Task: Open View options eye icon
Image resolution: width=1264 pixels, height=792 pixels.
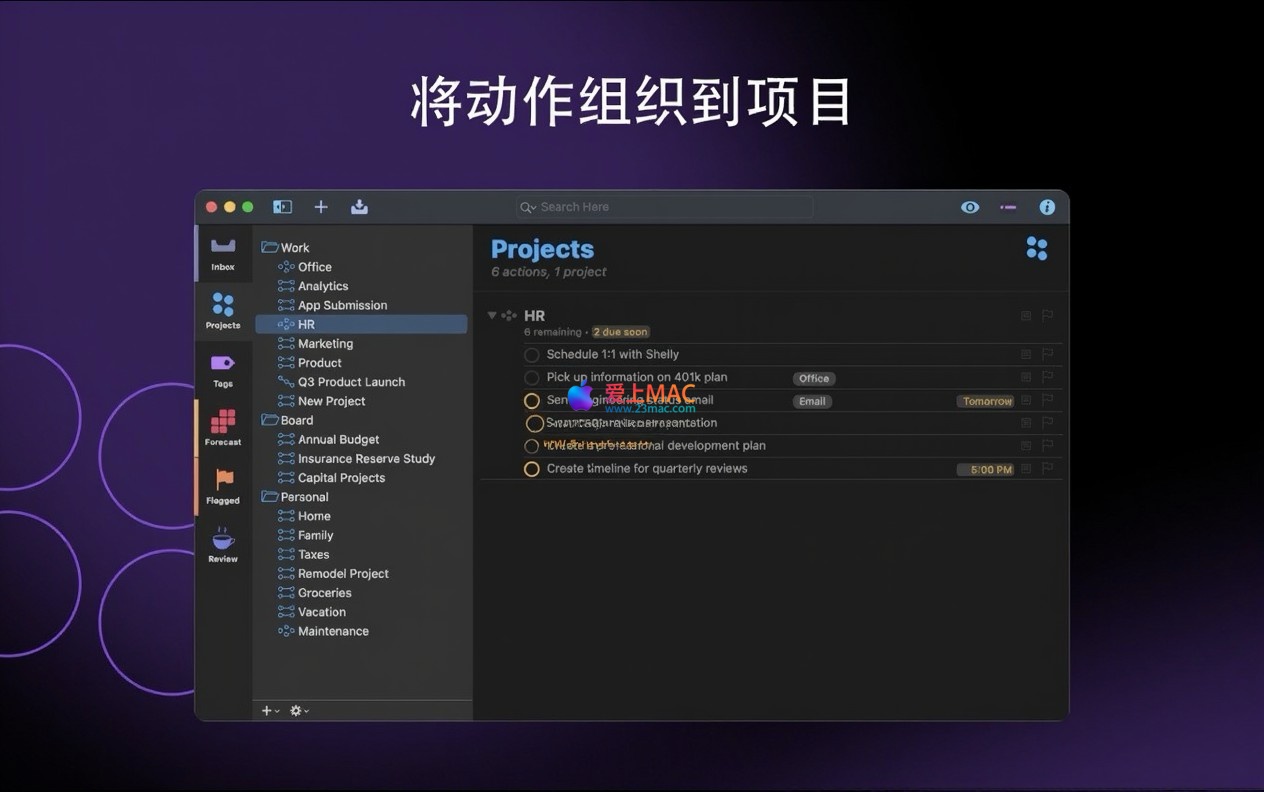Action: click(970, 207)
